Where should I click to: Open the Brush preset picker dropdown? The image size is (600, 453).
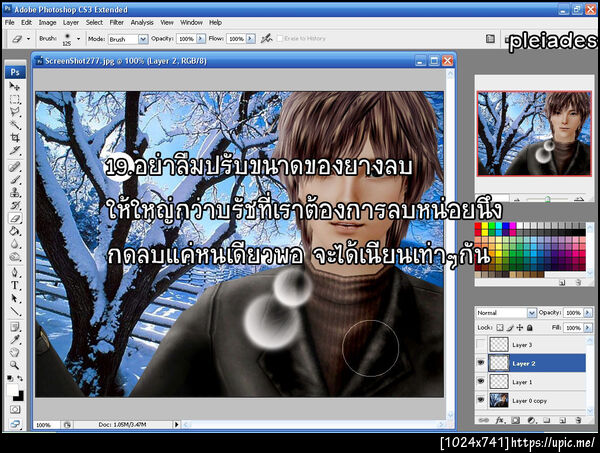pos(78,39)
